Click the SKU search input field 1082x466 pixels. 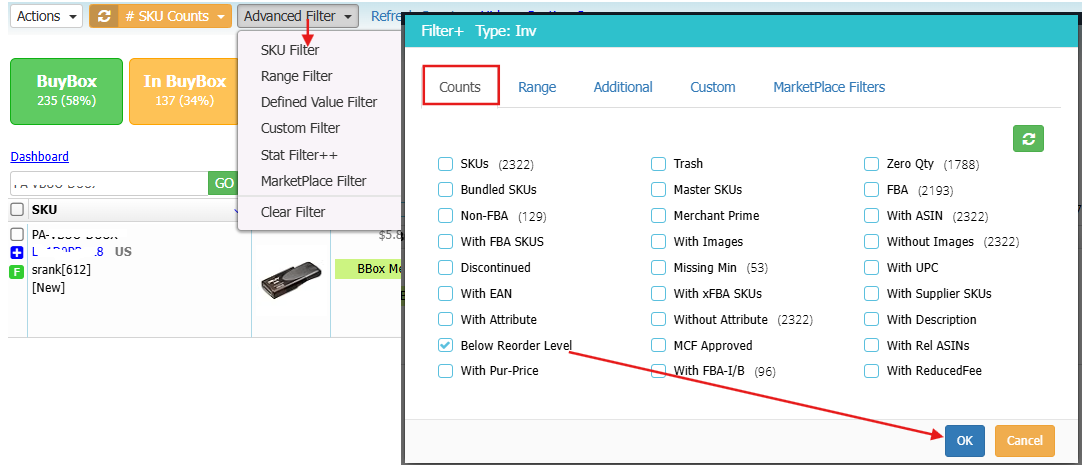[108, 184]
